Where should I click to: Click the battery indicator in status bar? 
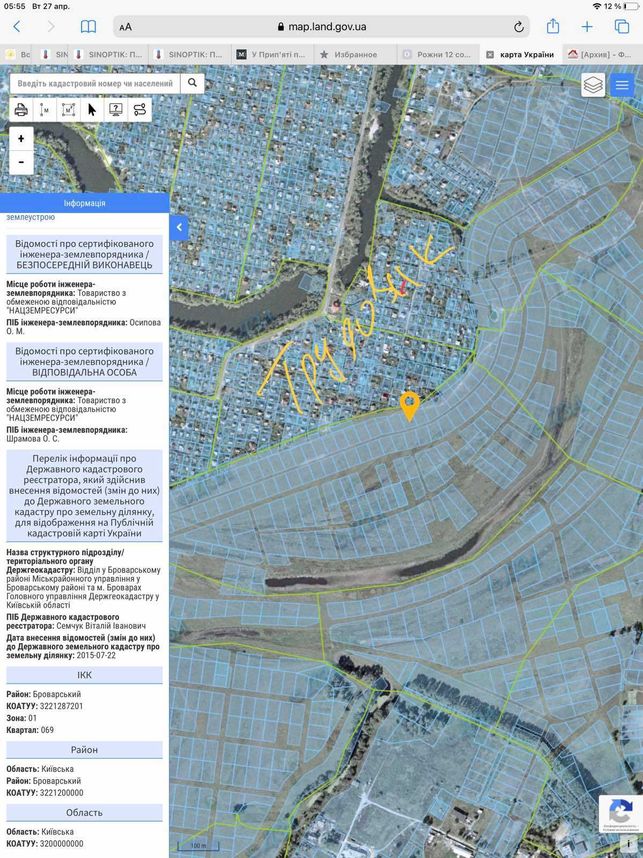point(631,6)
